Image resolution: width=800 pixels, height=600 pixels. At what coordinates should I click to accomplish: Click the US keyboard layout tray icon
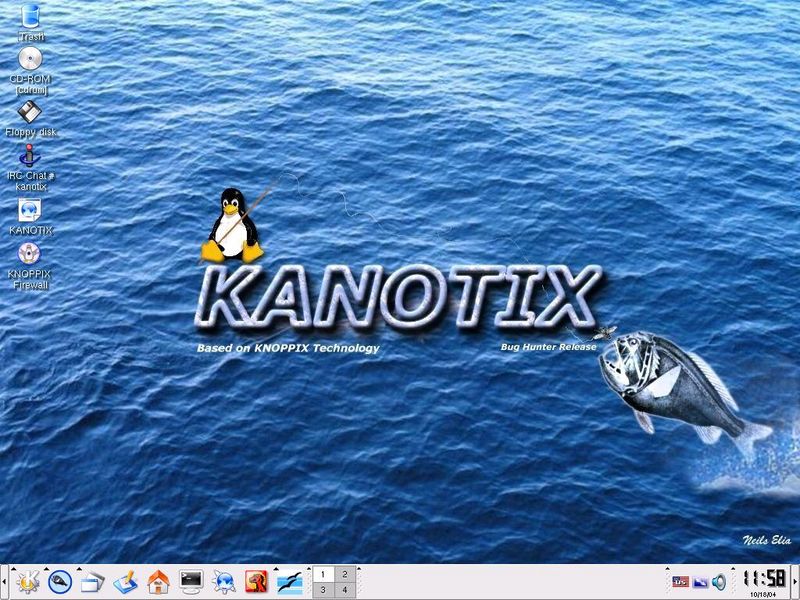pyautogui.click(x=681, y=582)
